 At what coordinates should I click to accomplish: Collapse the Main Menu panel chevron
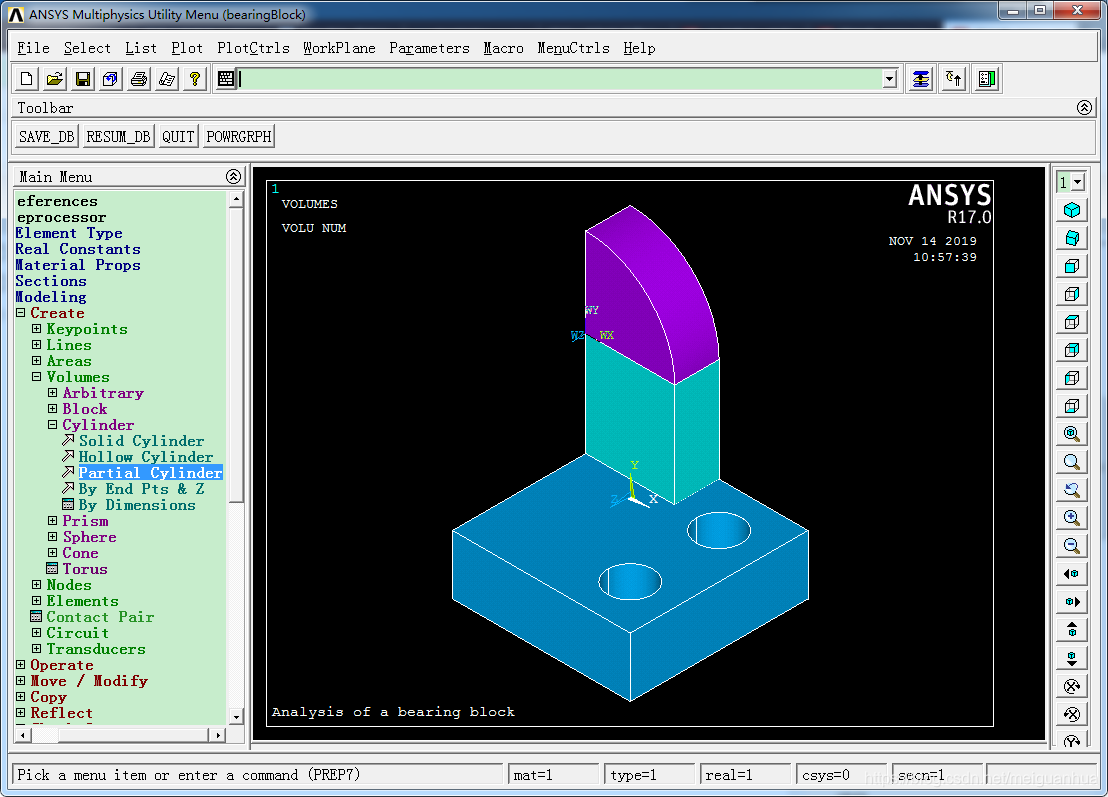233,177
